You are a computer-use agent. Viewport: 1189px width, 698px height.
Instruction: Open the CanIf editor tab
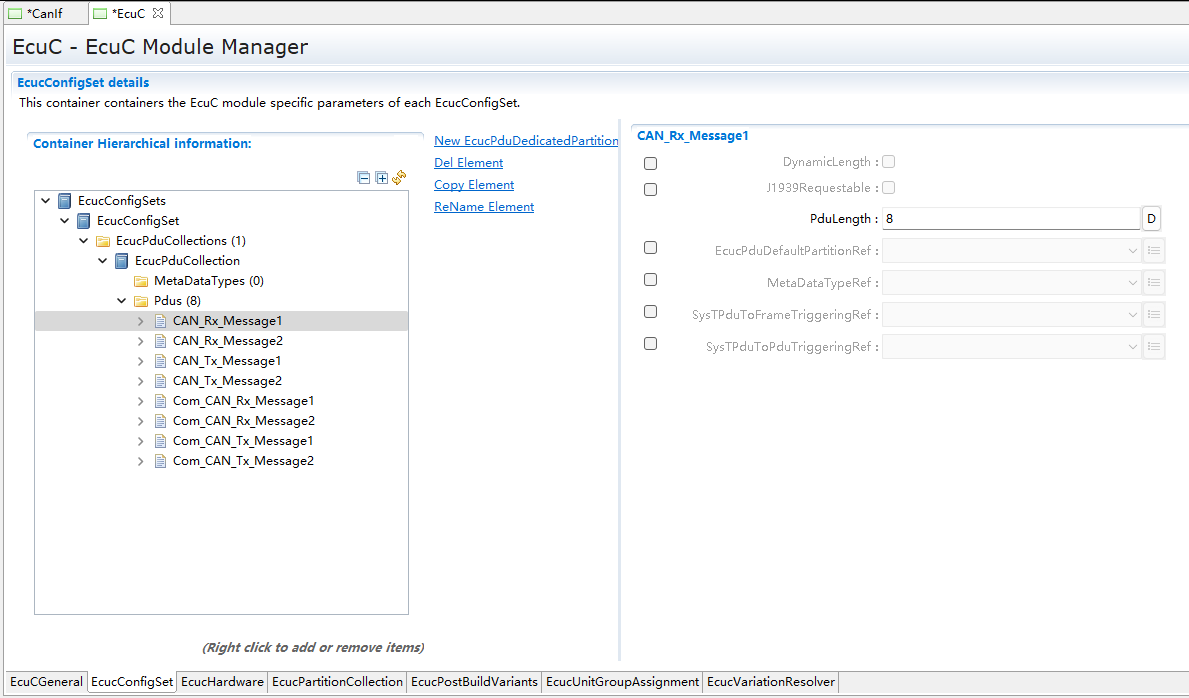click(42, 13)
